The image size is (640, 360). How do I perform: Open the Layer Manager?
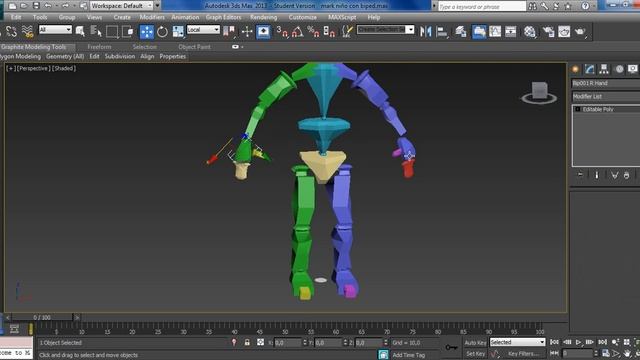[x=461, y=31]
